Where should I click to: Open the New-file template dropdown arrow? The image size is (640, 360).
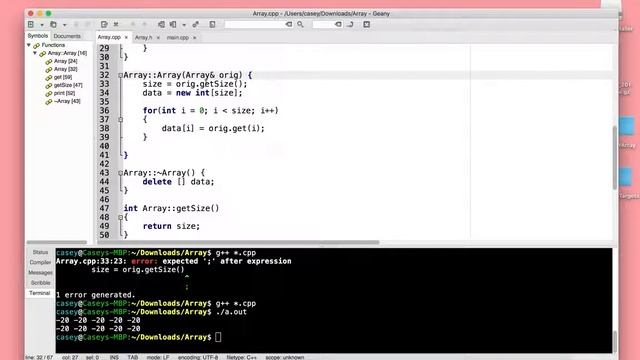click(x=42, y=25)
